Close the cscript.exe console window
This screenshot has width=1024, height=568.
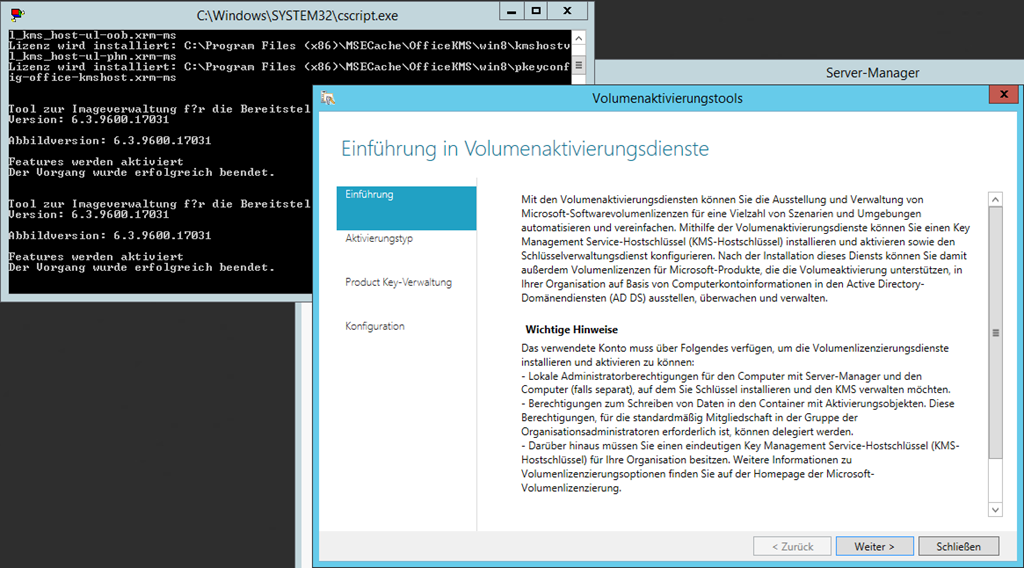(x=568, y=10)
